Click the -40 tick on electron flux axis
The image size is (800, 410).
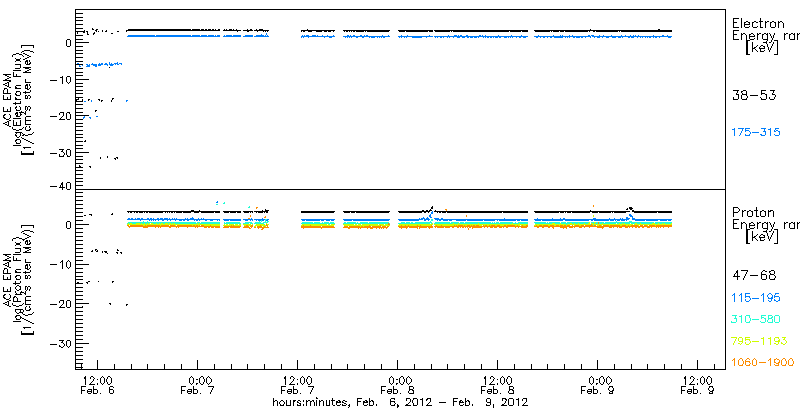(61, 186)
